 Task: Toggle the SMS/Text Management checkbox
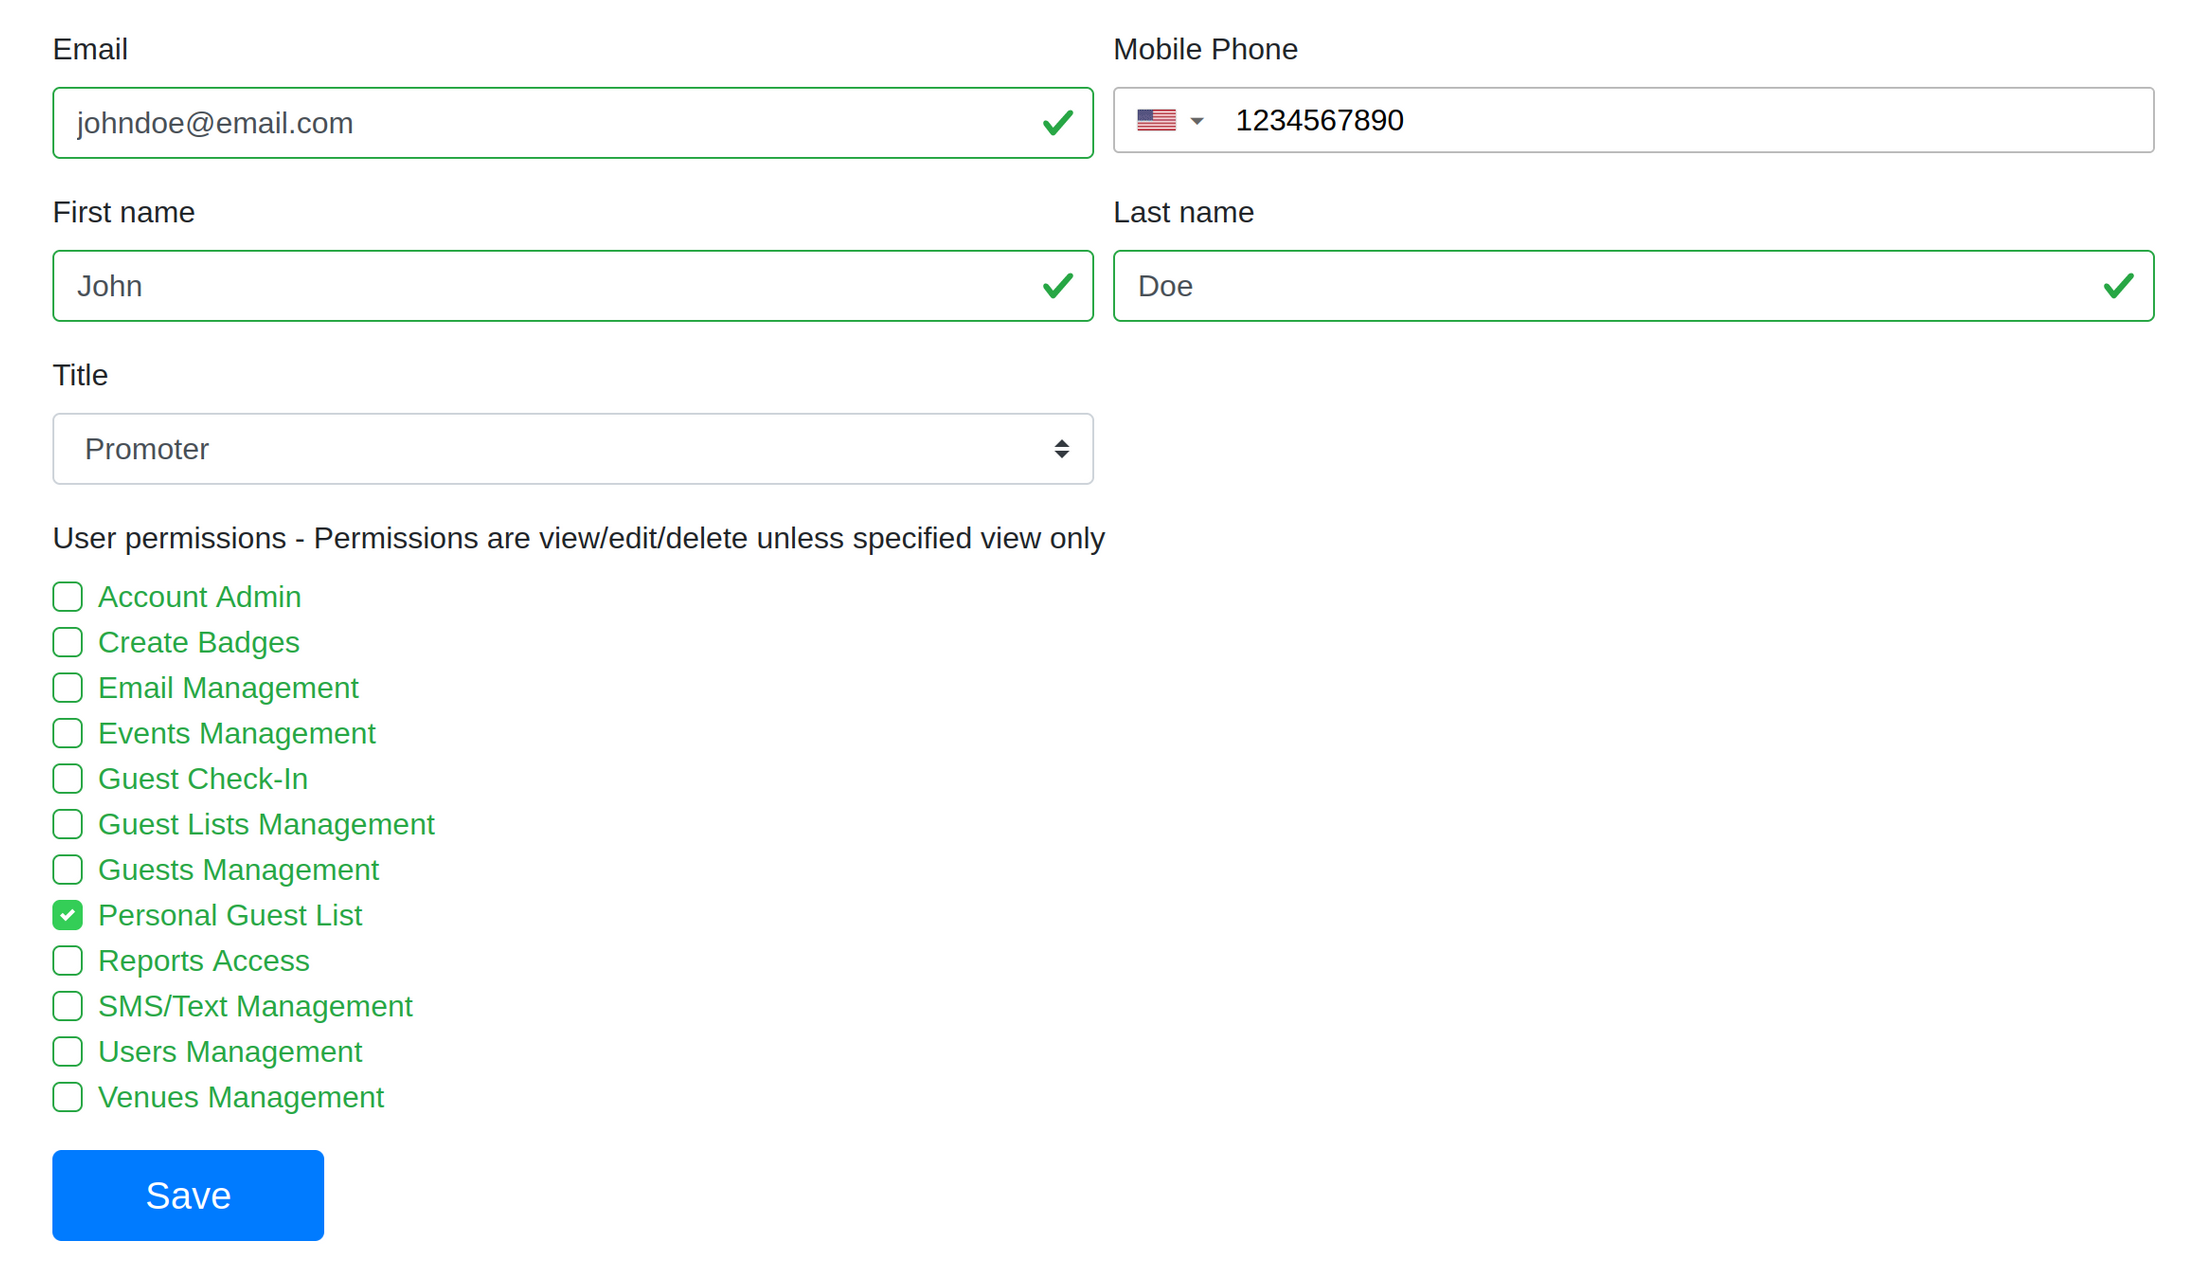(68, 1006)
